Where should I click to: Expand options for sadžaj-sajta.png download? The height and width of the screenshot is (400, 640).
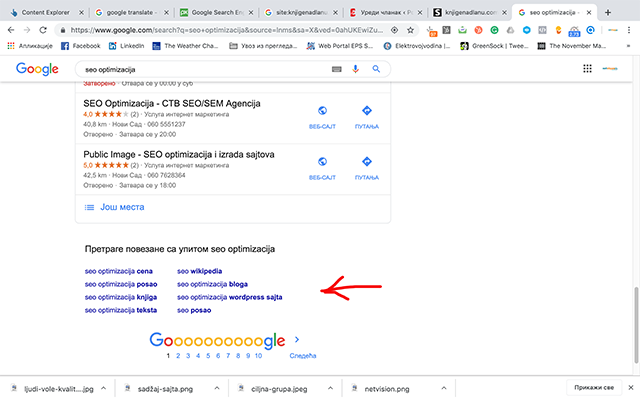coord(214,387)
